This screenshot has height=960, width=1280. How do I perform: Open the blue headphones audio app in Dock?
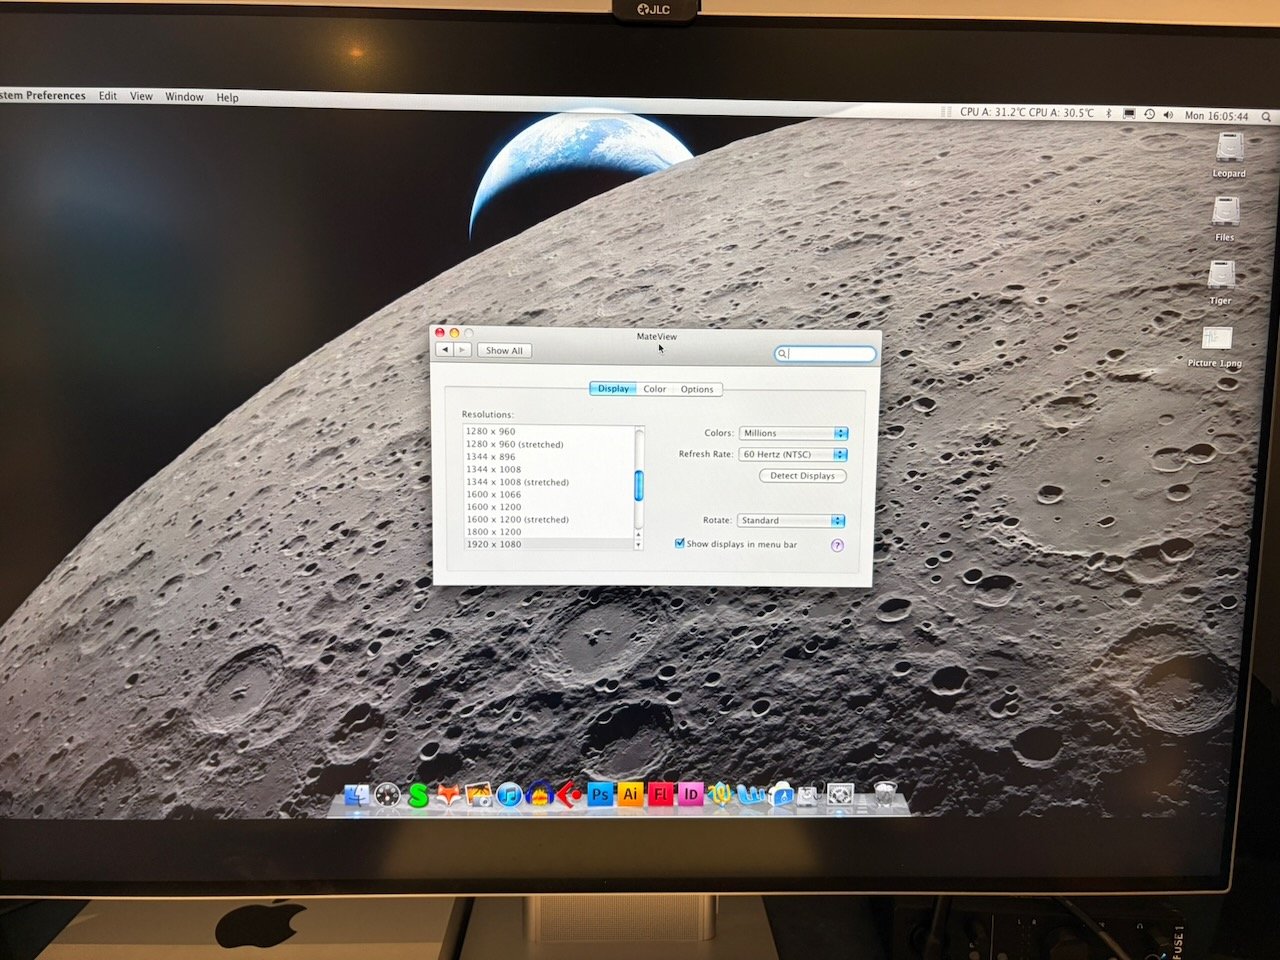540,796
